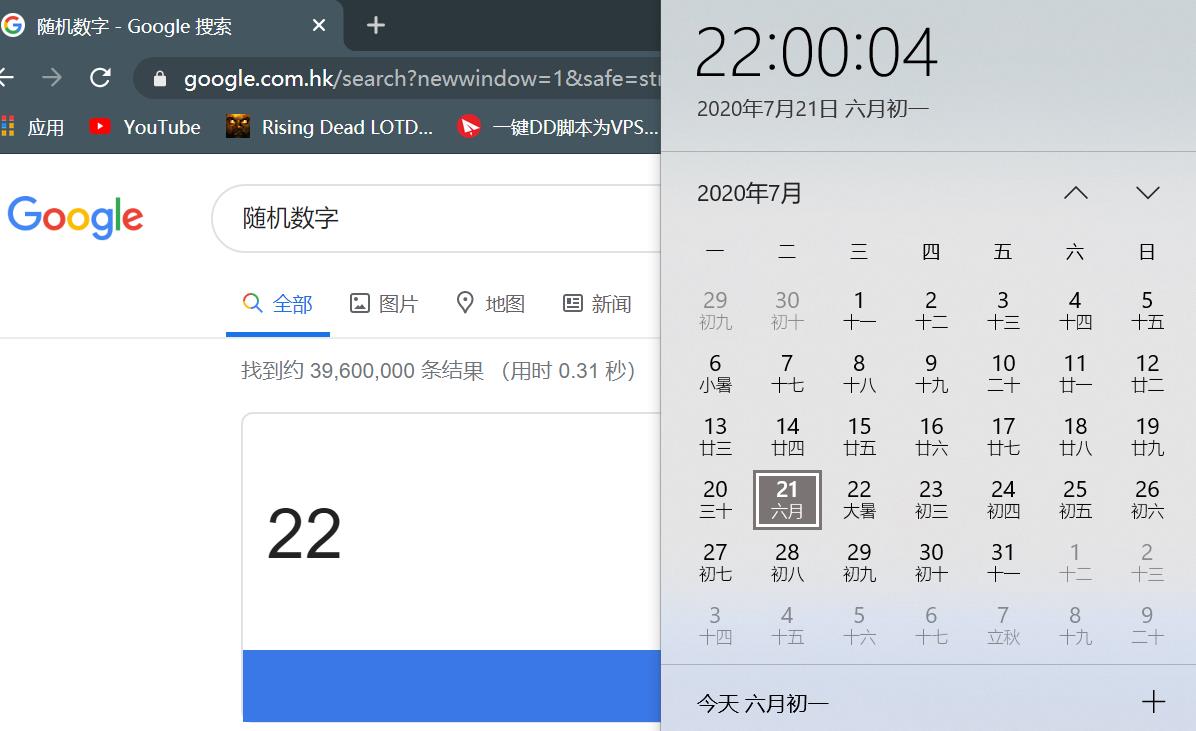Select July 1 十一 in calendar
Viewport: 1196px width, 731px height.
(859, 310)
